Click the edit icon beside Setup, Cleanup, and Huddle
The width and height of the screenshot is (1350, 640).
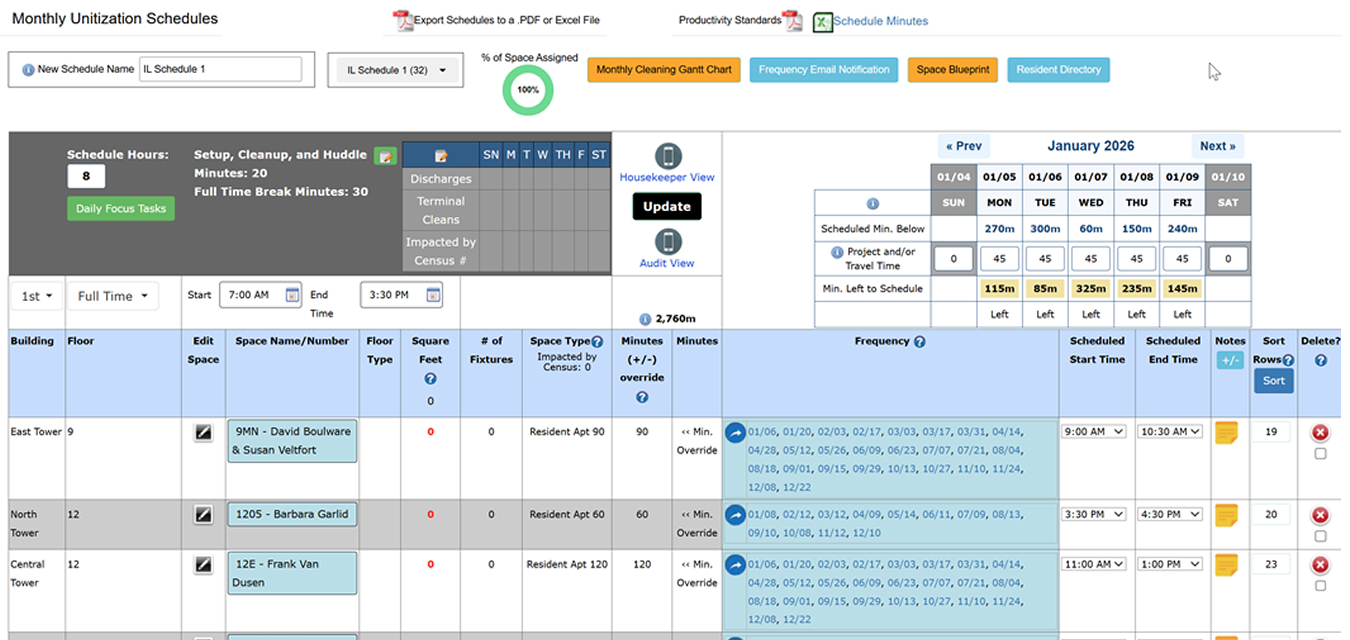click(x=384, y=156)
